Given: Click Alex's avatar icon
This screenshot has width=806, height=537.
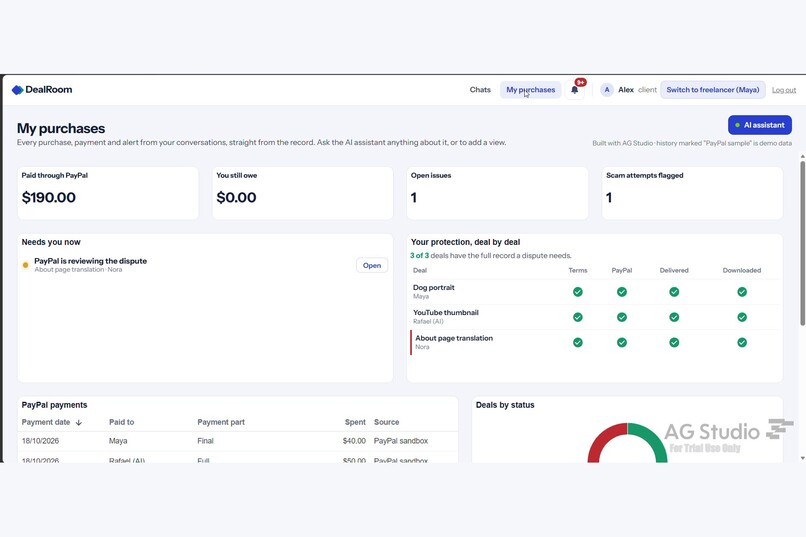Looking at the screenshot, I should tap(607, 89).
